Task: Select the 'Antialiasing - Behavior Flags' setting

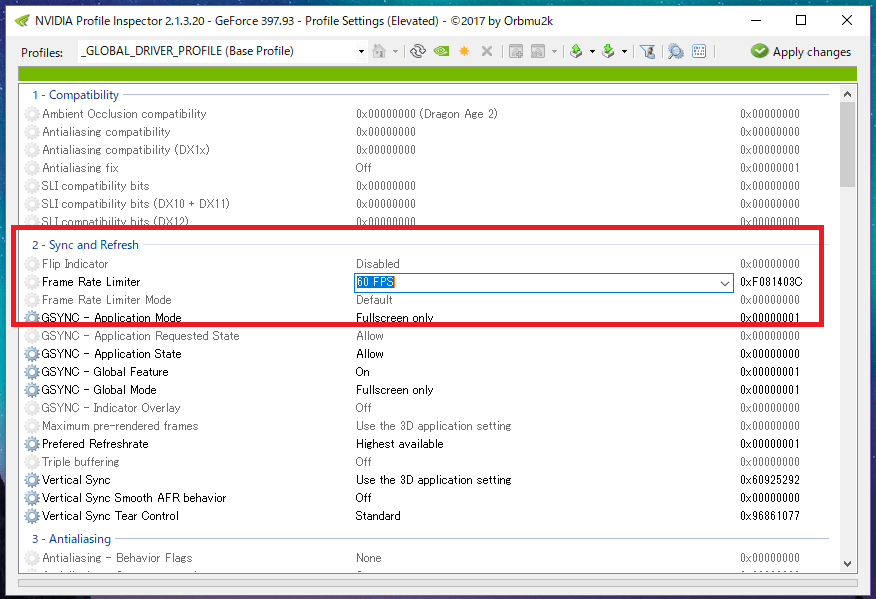Action: click(117, 558)
